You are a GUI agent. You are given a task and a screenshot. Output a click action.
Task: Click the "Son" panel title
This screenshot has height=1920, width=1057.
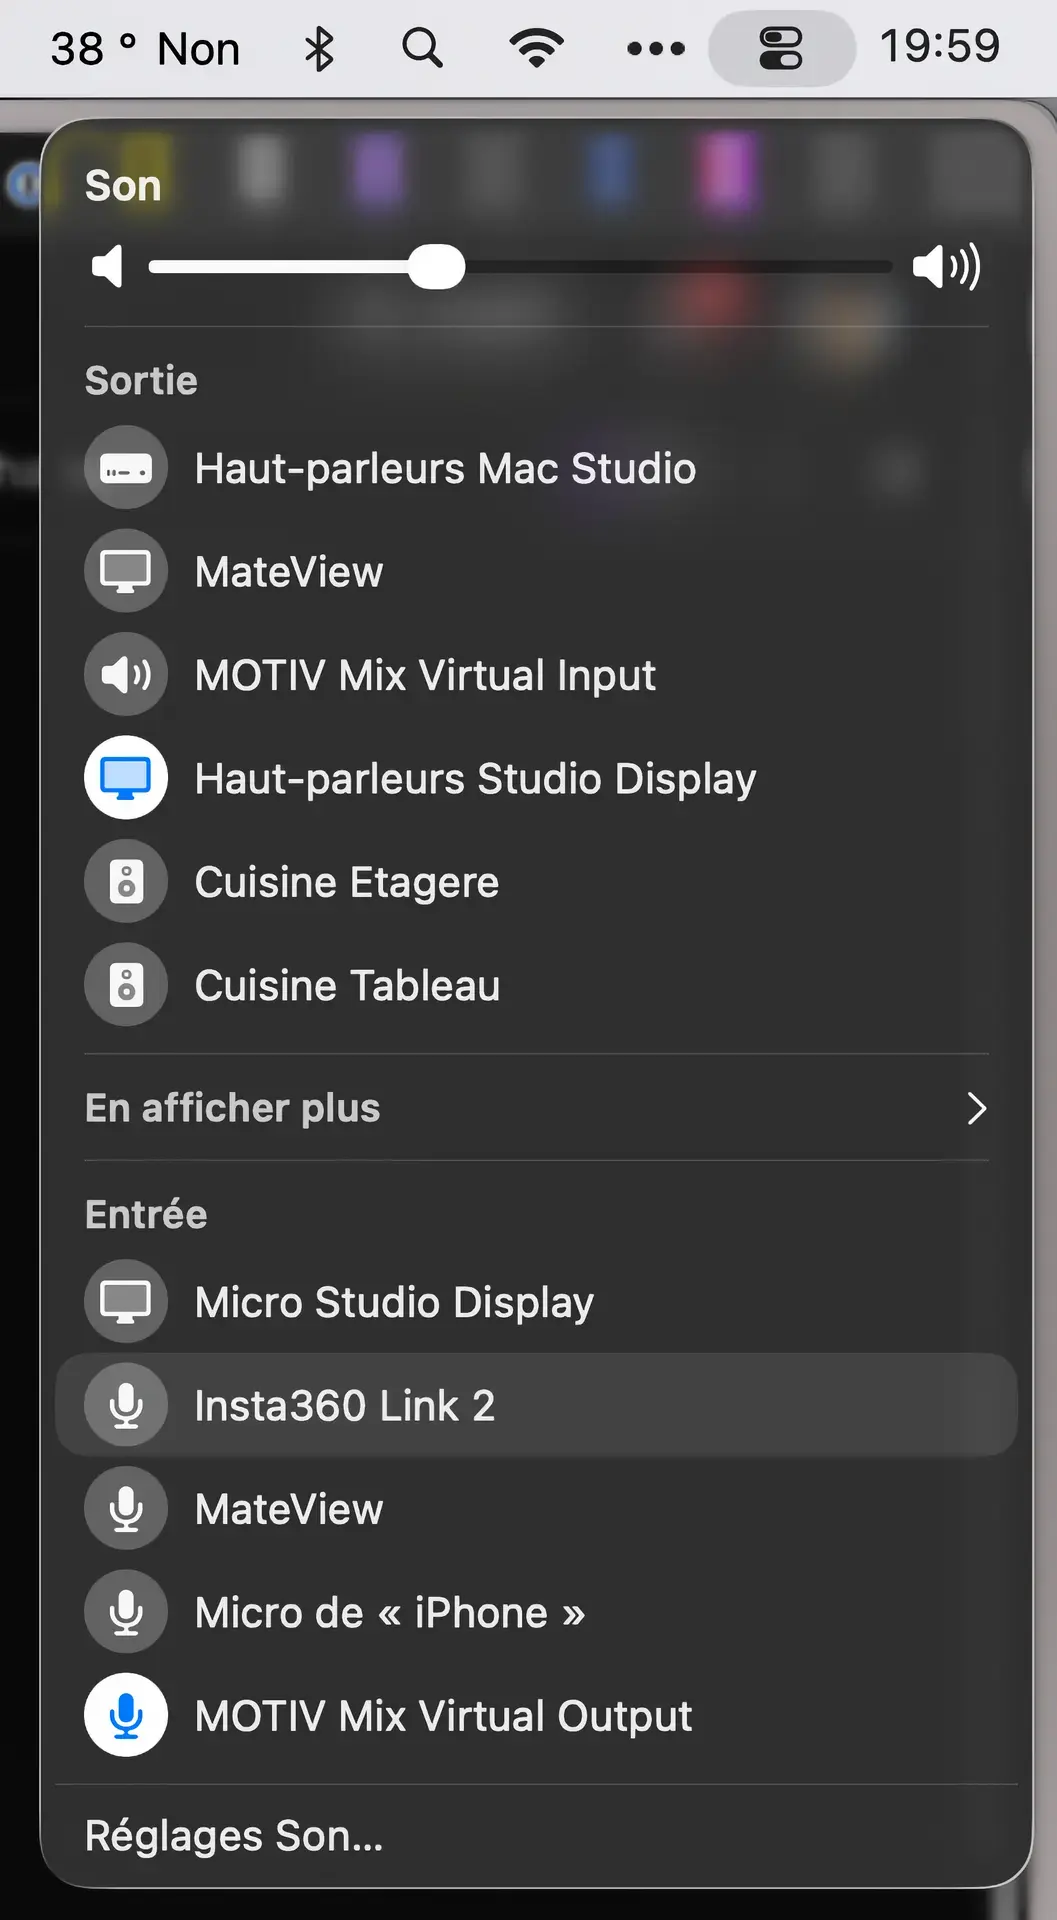pos(123,186)
